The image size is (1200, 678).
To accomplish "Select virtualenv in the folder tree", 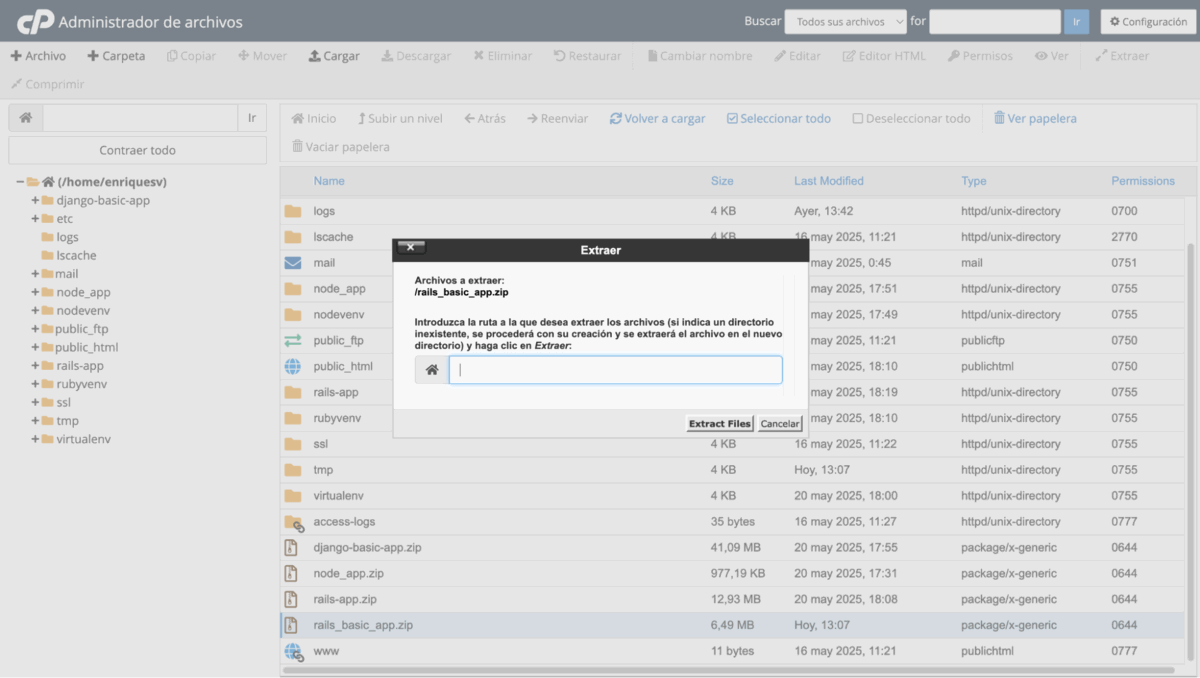I will click(82, 439).
